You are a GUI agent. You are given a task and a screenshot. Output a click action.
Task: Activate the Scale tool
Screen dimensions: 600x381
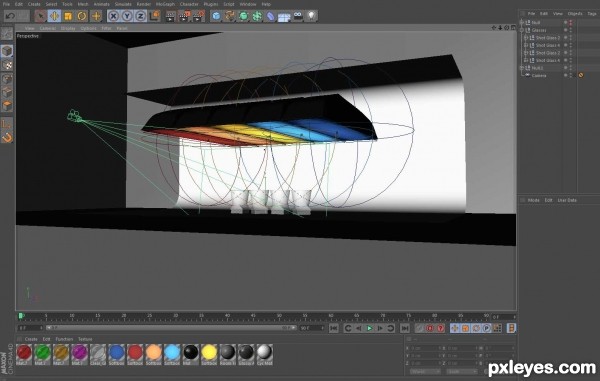(x=68, y=16)
